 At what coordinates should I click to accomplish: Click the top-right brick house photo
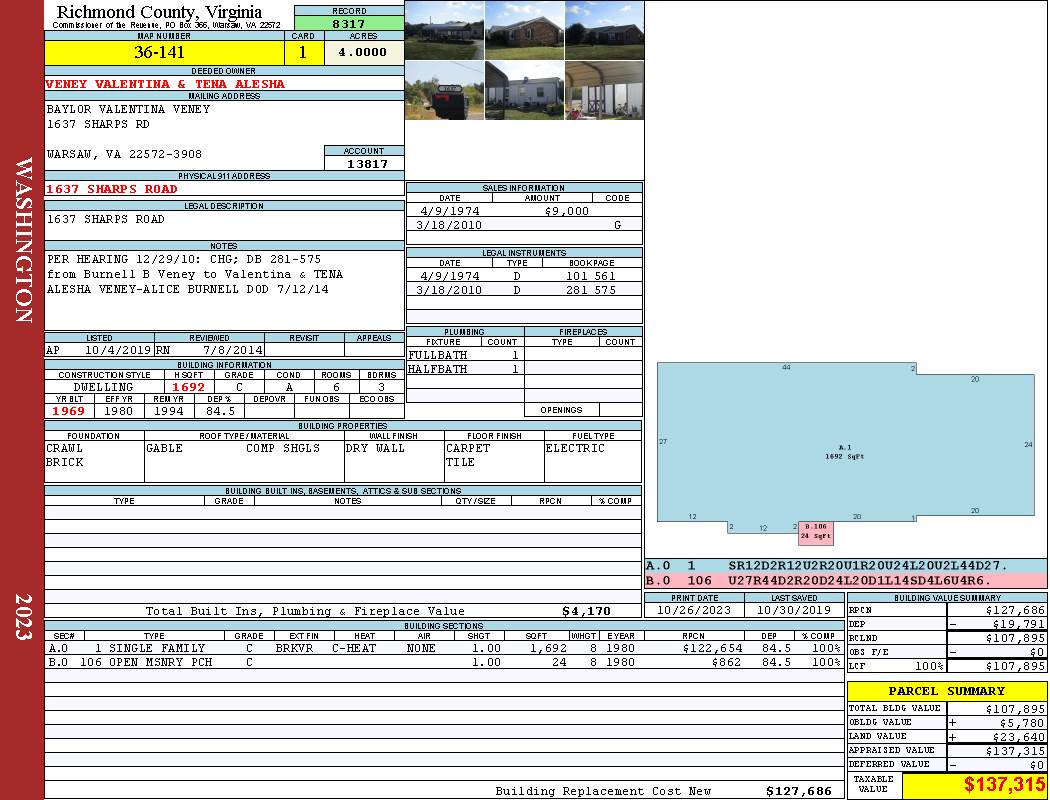pyautogui.click(x=604, y=30)
